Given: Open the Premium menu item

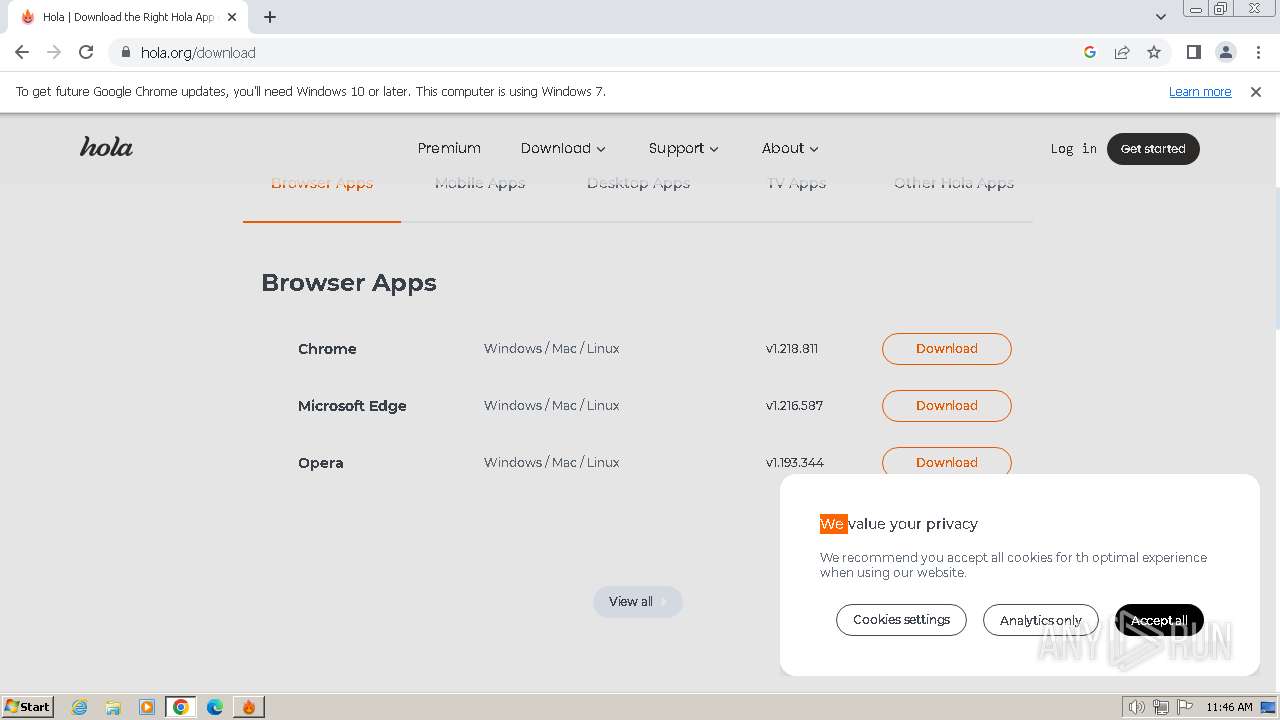Looking at the screenshot, I should (x=449, y=148).
